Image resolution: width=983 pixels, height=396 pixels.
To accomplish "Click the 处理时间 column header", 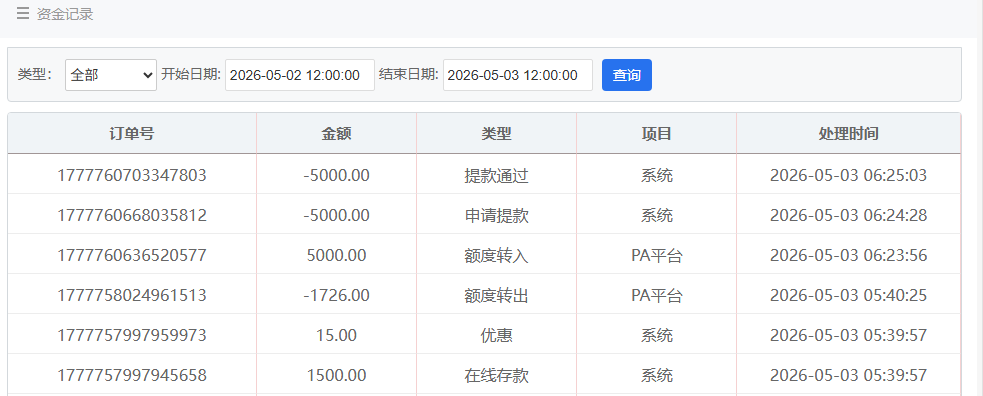I will pos(848,133).
